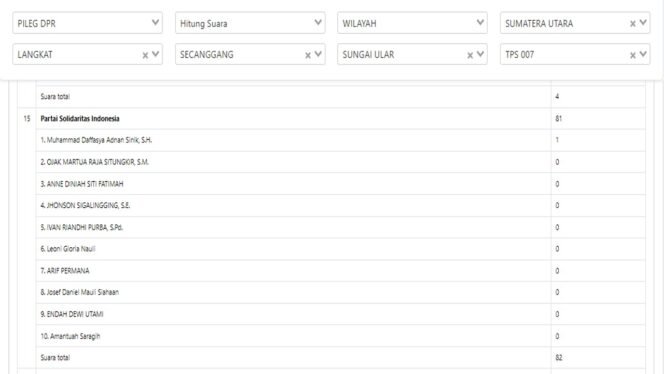
Task: Open the SECANGGANG district chevron
Action: (x=318, y=54)
